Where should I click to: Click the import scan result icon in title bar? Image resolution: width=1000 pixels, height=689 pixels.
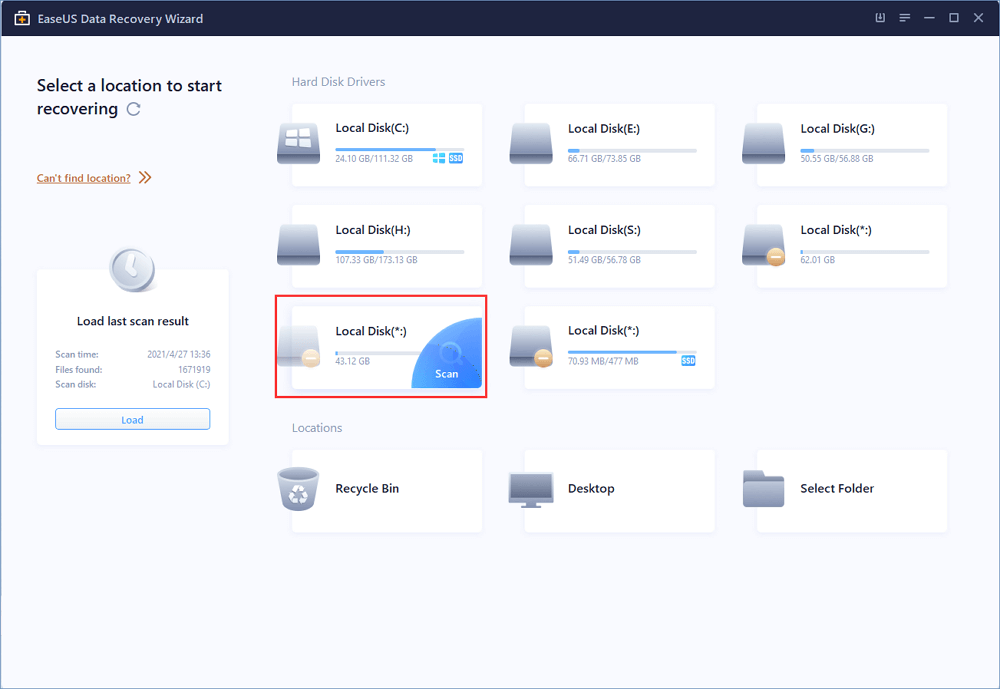pos(880,18)
